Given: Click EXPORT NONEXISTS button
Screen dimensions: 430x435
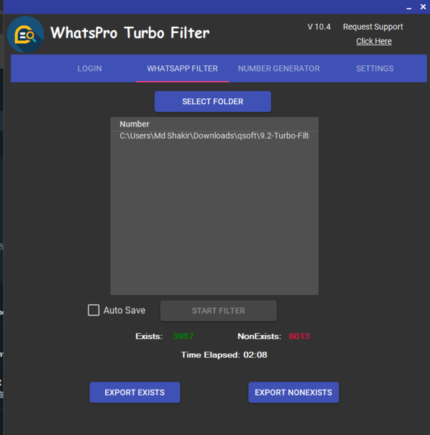Looking at the screenshot, I should (x=293, y=392).
